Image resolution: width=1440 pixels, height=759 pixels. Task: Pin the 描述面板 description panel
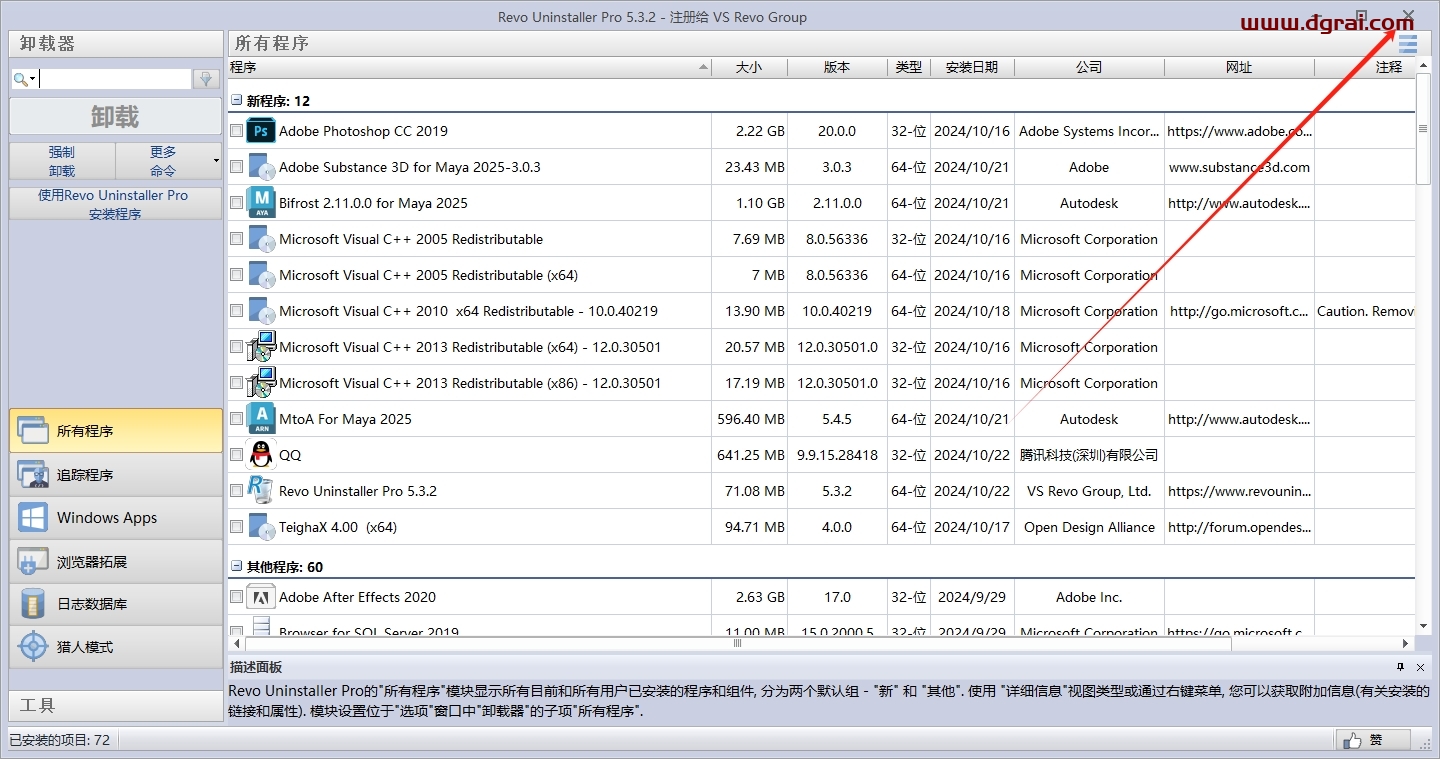click(x=1401, y=667)
